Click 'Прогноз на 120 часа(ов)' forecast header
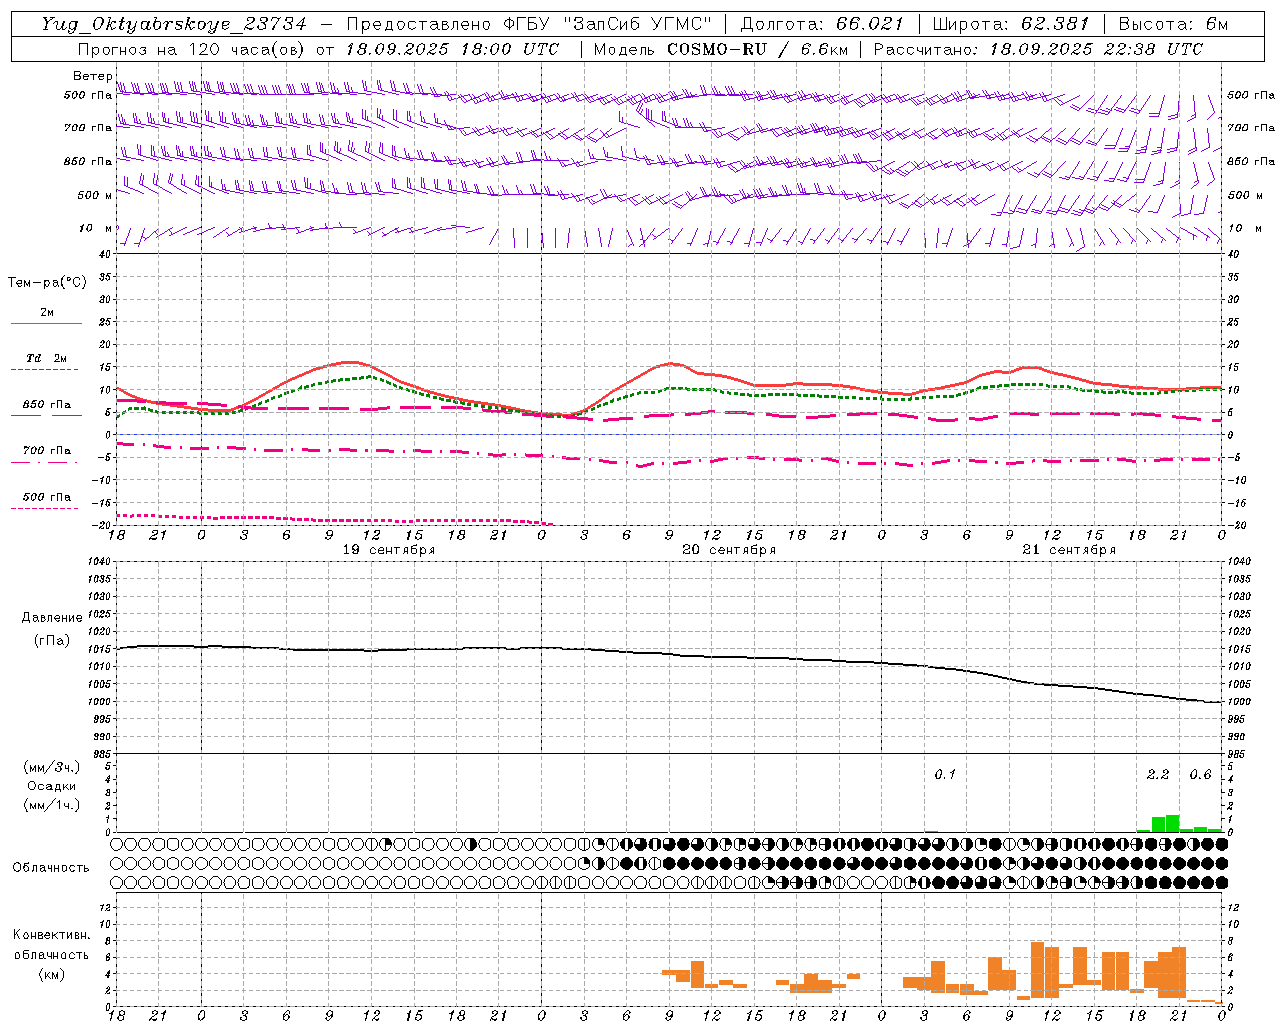Image resolution: width=1280 pixels, height=1024 pixels. (192, 49)
